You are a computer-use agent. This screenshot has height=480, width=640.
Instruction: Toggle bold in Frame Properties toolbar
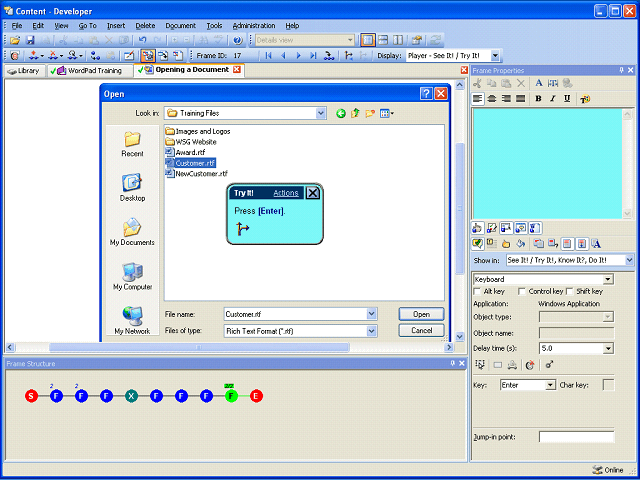(x=538, y=99)
